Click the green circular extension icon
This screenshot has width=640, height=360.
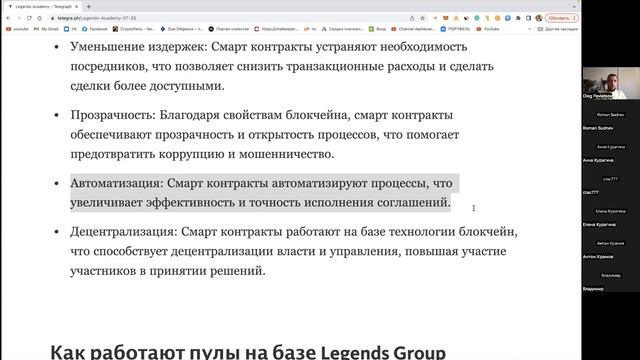tap(477, 18)
